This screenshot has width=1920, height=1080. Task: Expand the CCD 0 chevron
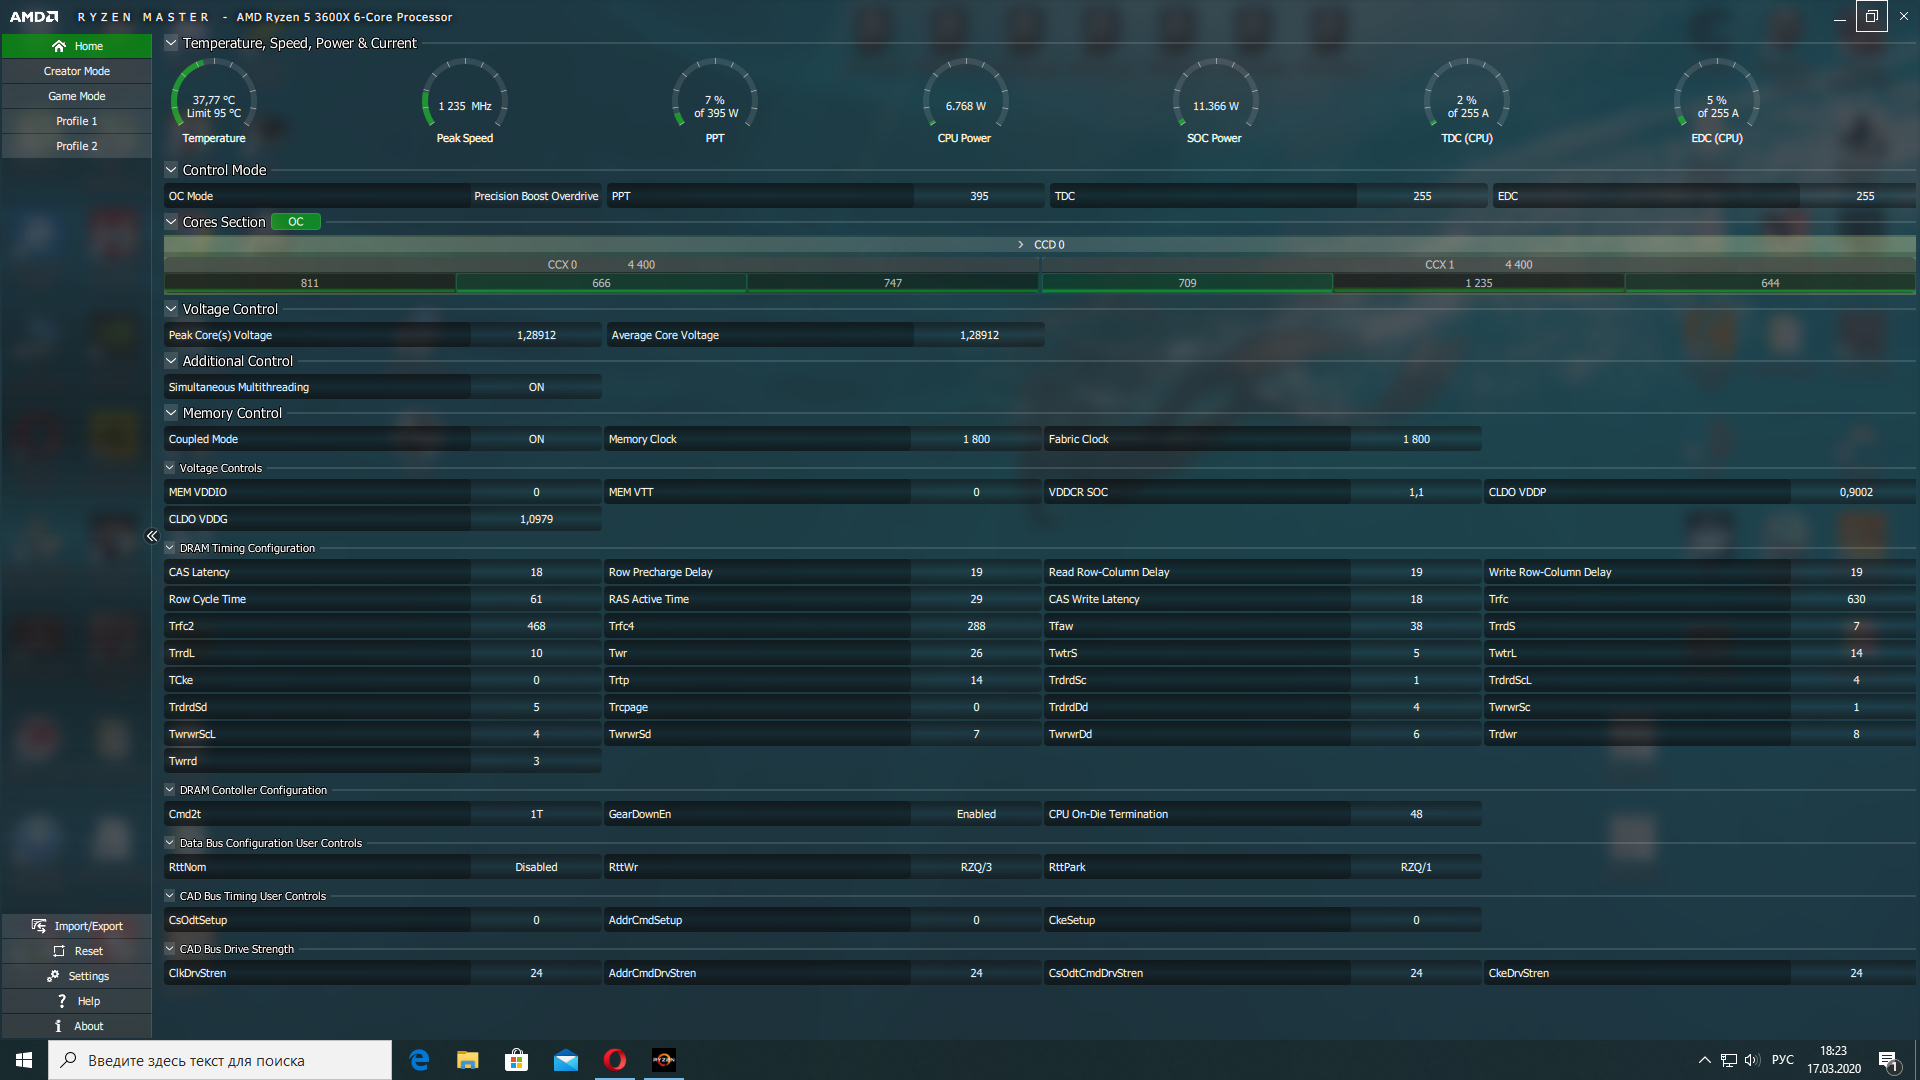point(1020,245)
